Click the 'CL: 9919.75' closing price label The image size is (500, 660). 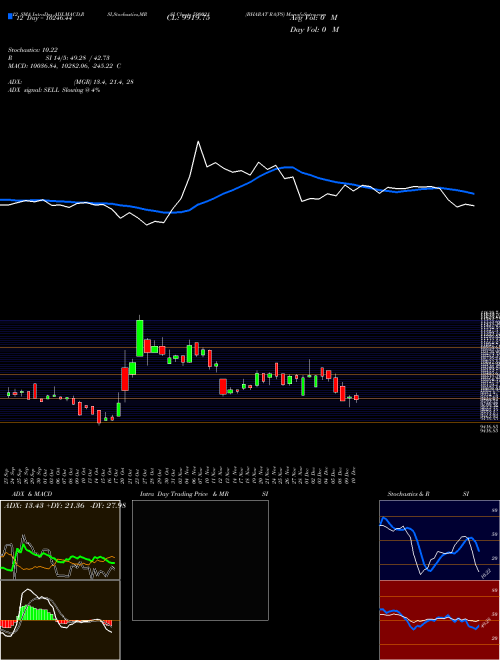(189, 18)
